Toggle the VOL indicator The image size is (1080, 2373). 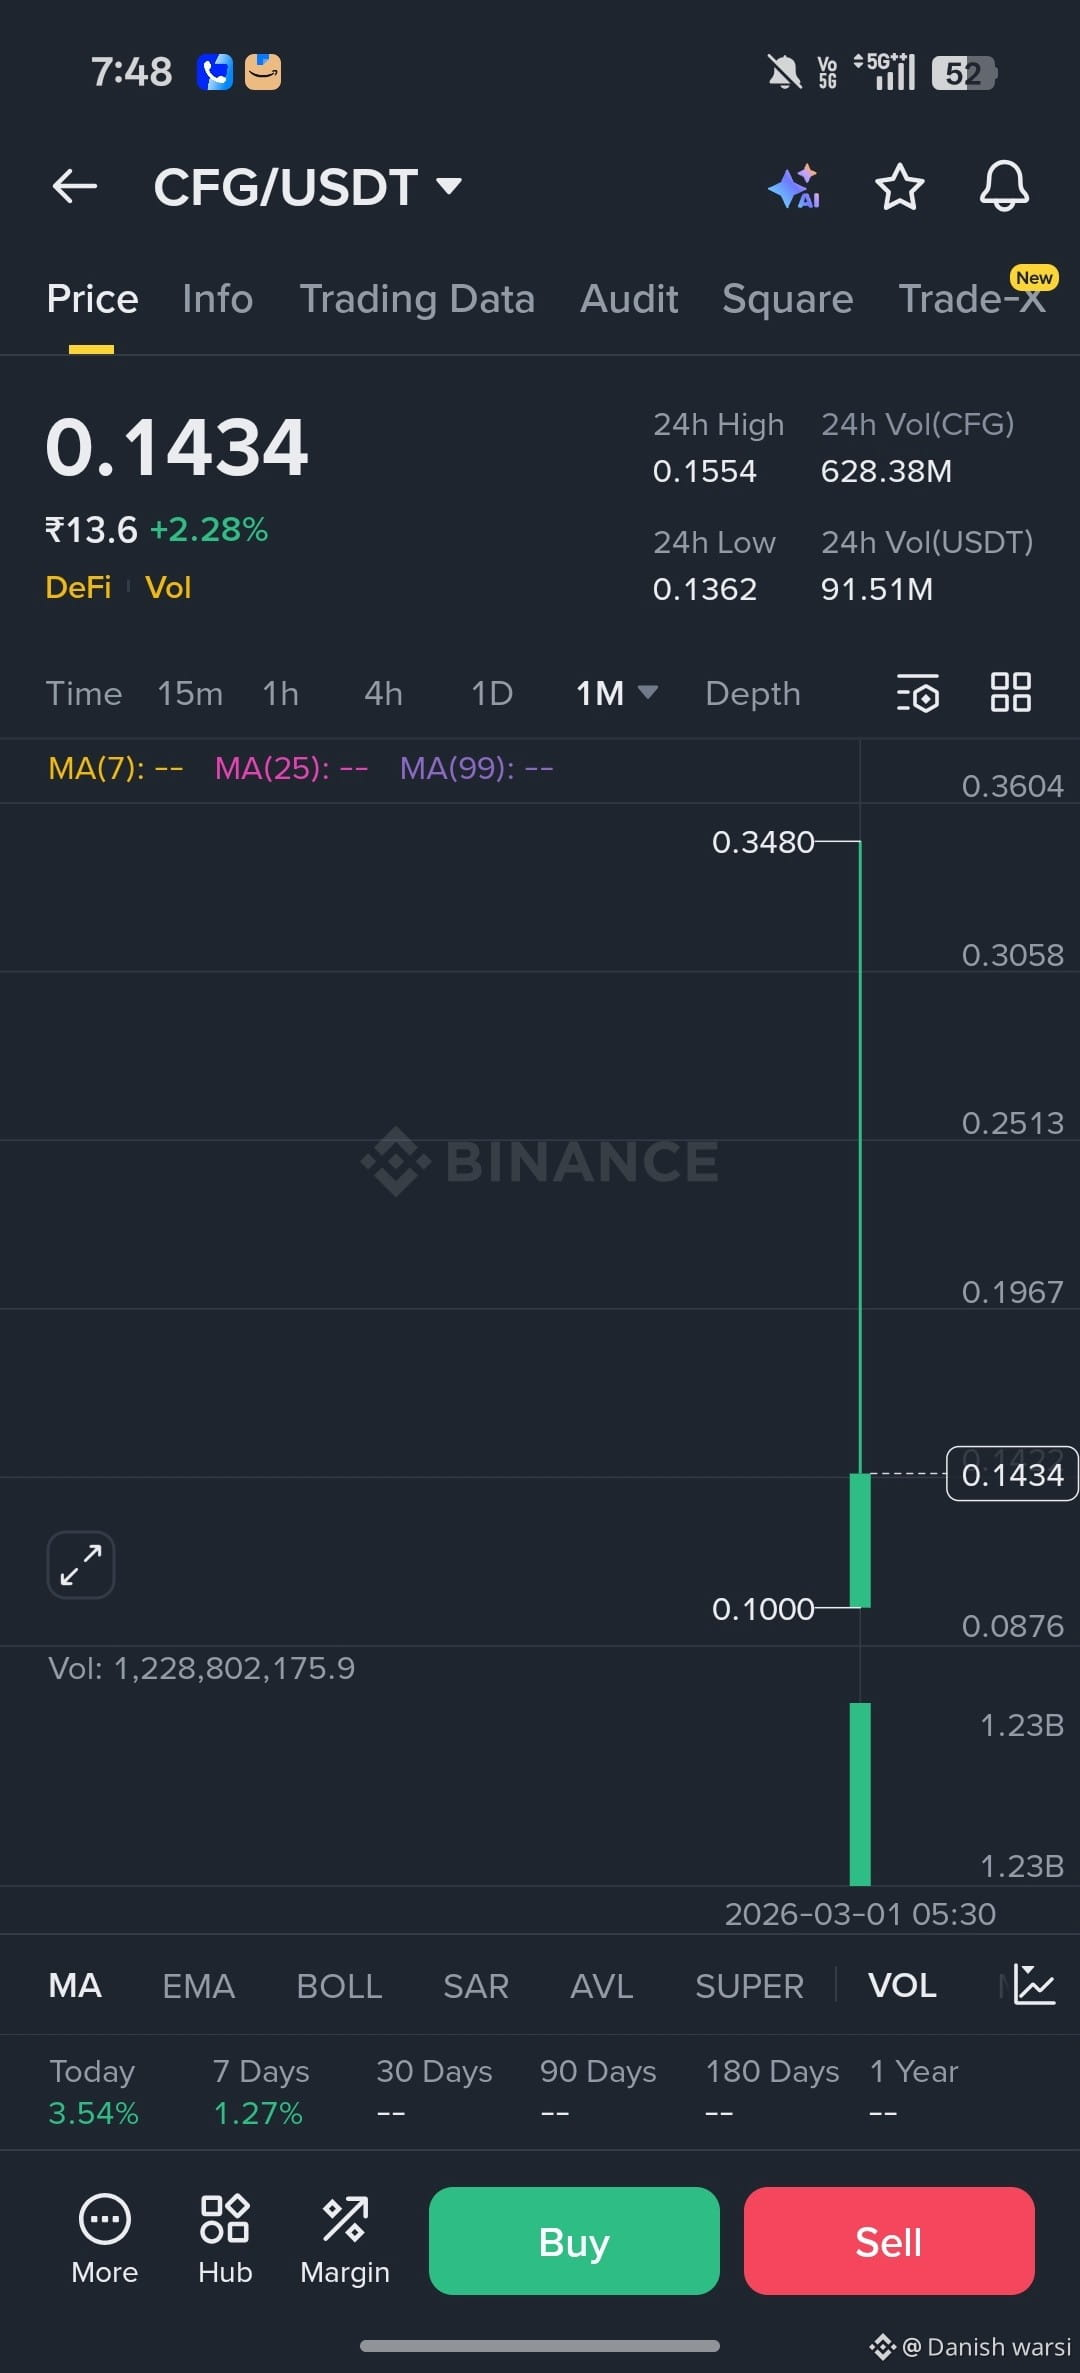(902, 1985)
